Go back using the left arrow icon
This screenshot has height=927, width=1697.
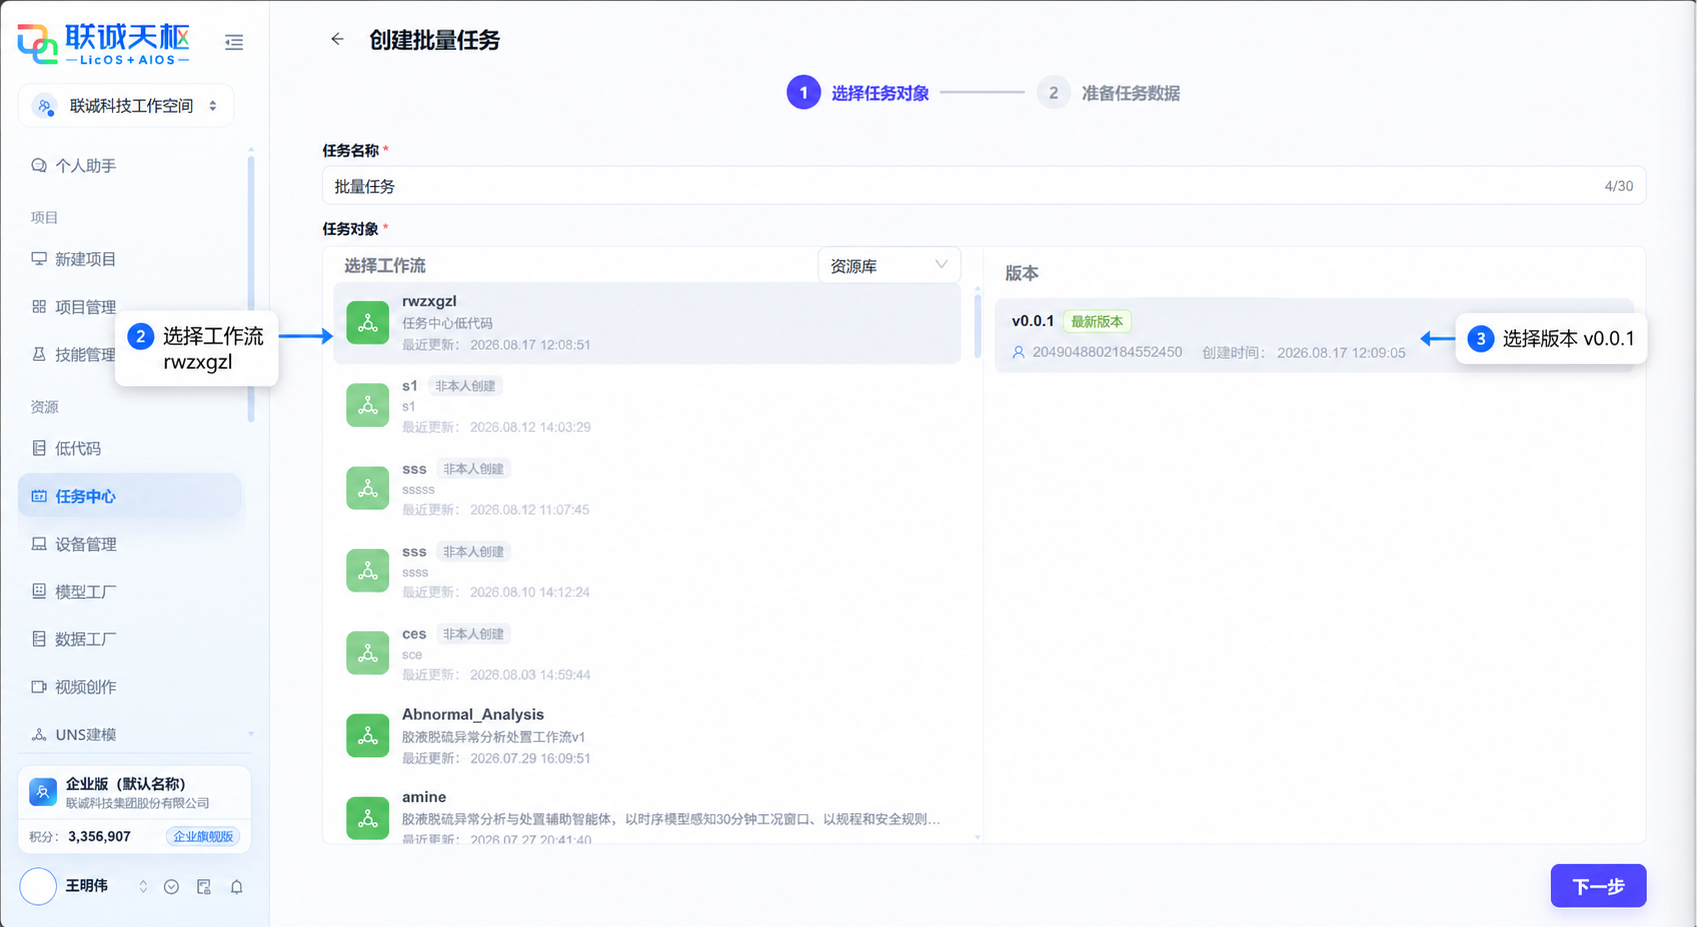click(x=337, y=39)
